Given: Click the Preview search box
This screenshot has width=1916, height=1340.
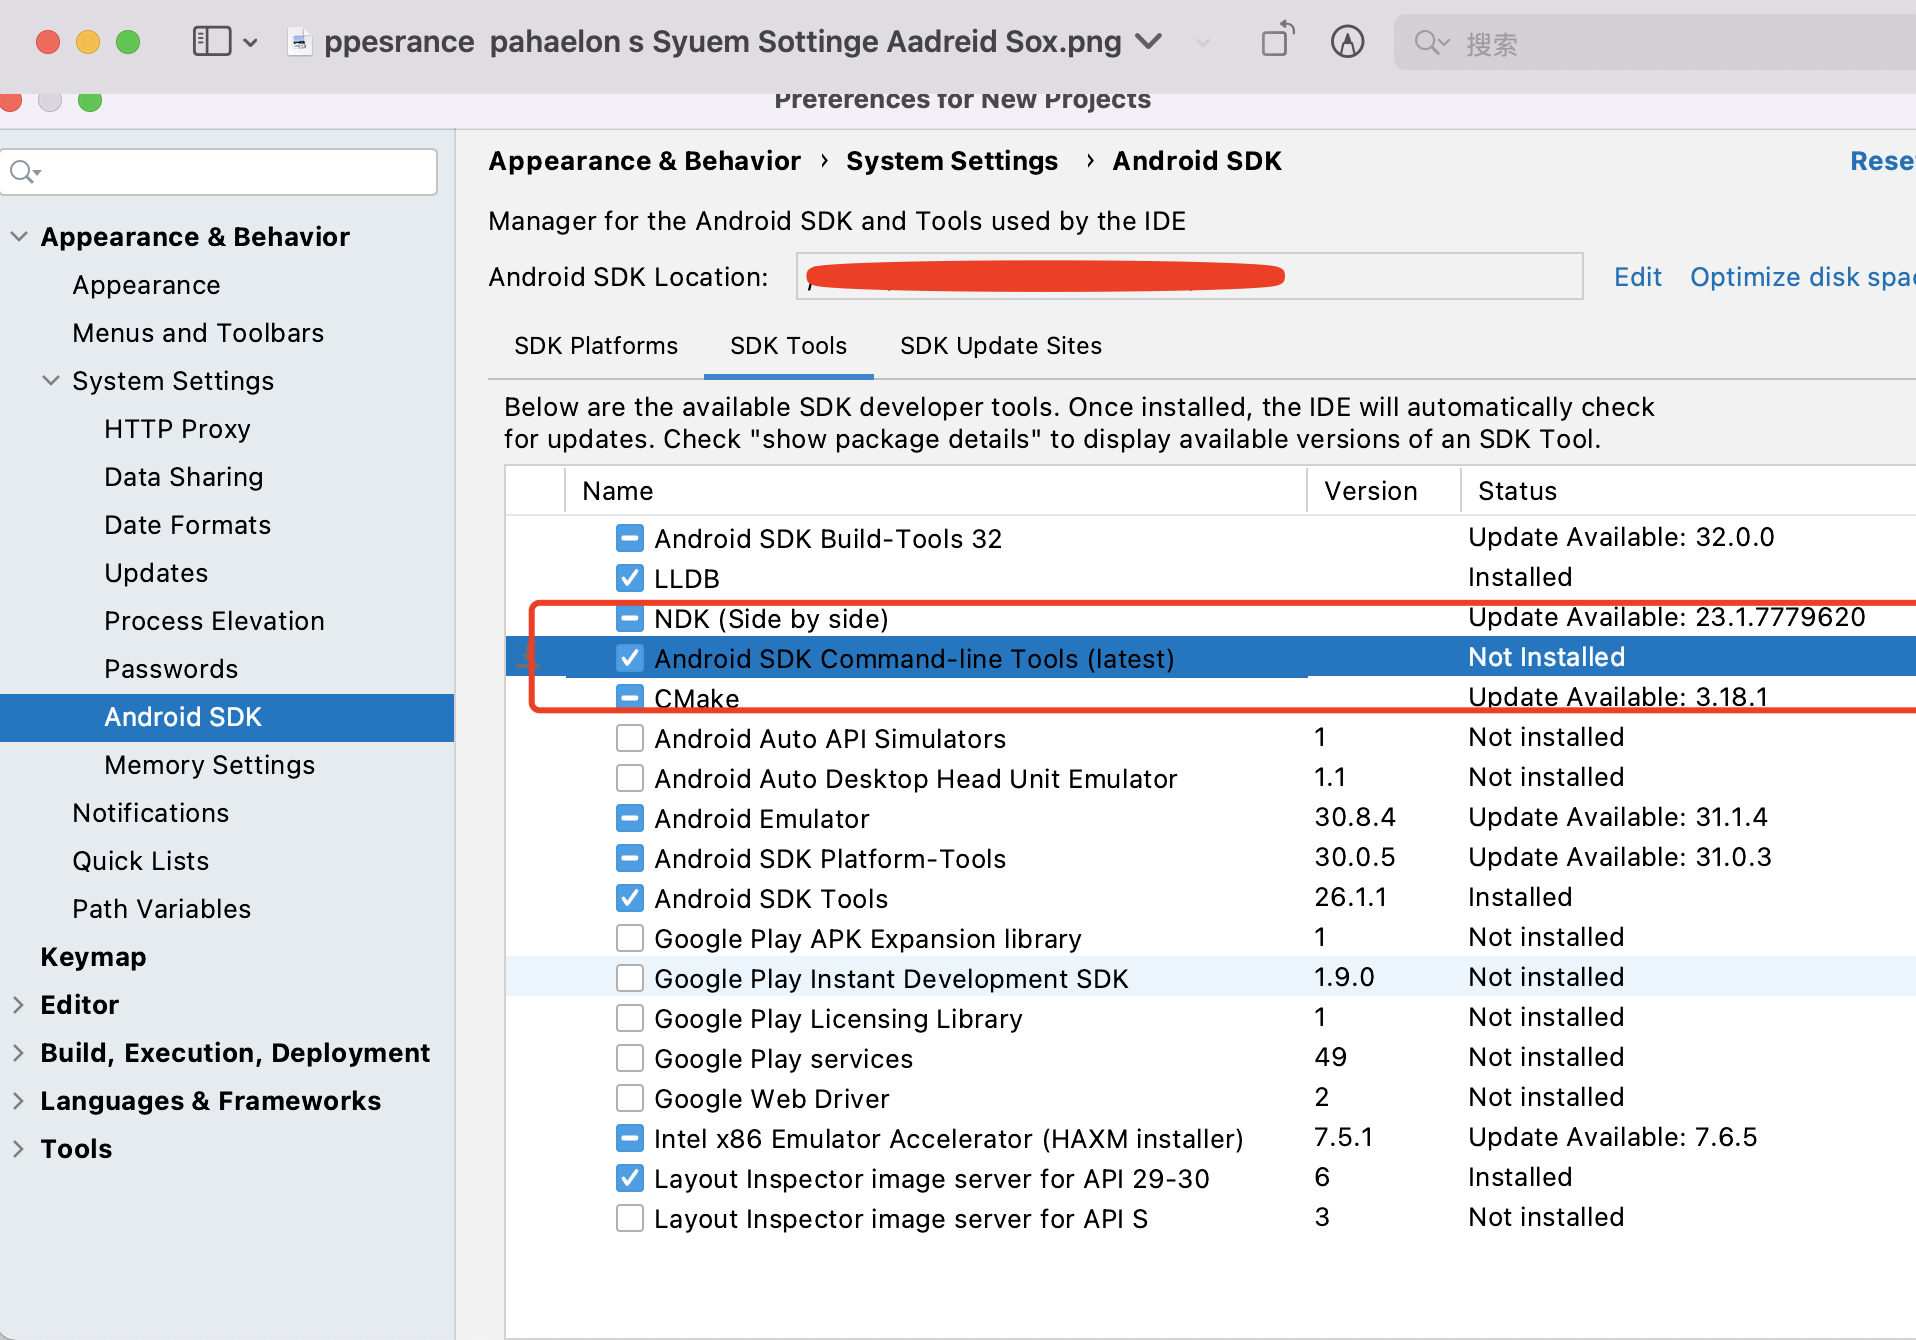Looking at the screenshot, I should (1655, 42).
